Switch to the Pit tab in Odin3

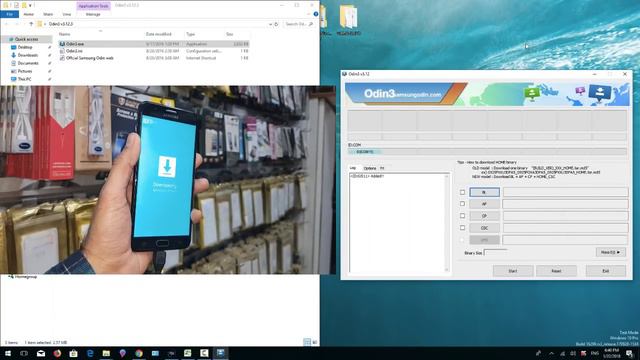coord(382,168)
